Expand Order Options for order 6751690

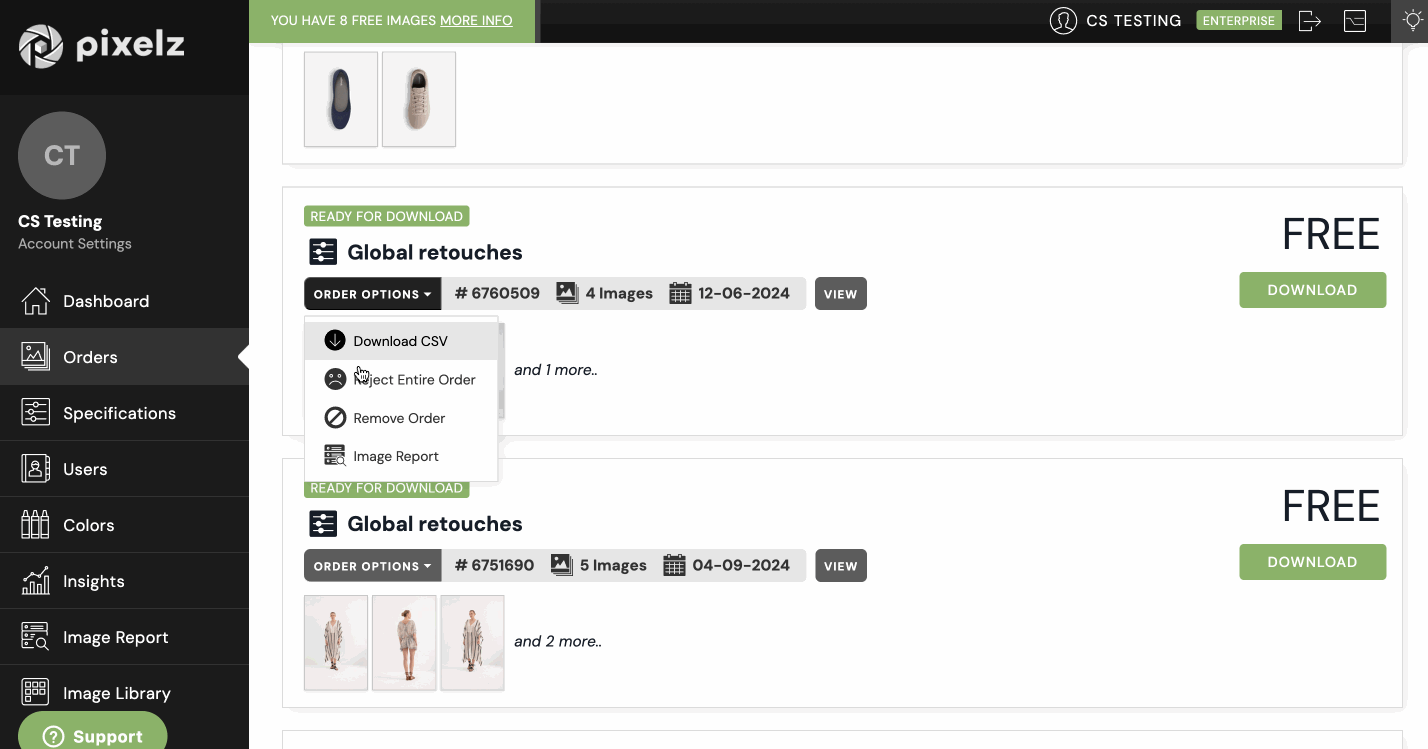tap(372, 566)
